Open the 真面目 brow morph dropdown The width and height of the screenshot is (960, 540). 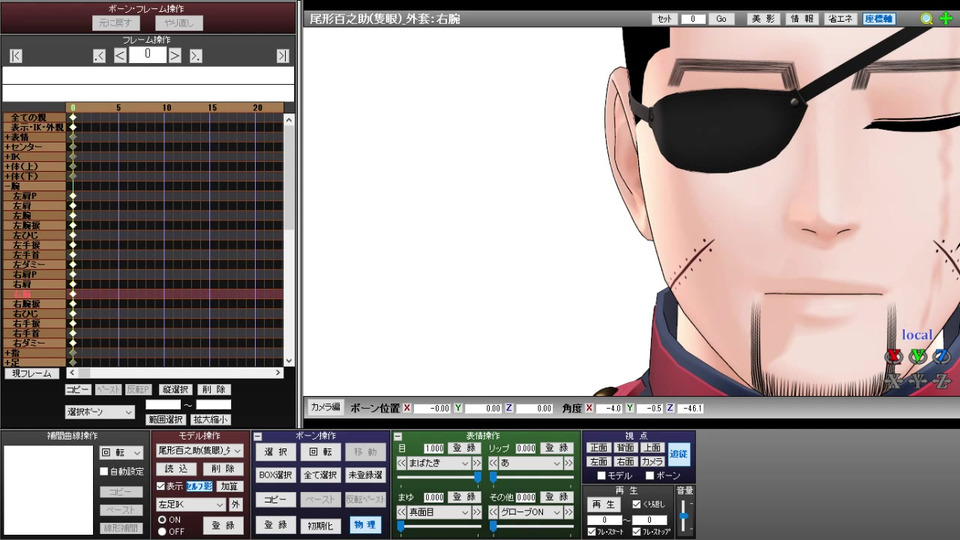click(x=439, y=512)
